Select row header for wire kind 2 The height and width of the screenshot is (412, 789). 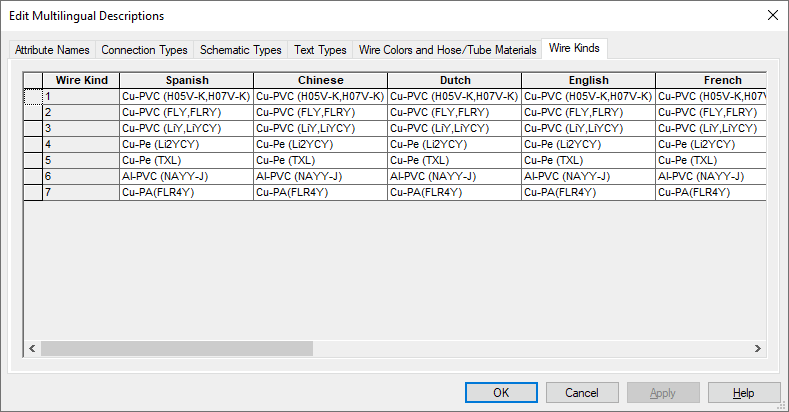(x=33, y=112)
